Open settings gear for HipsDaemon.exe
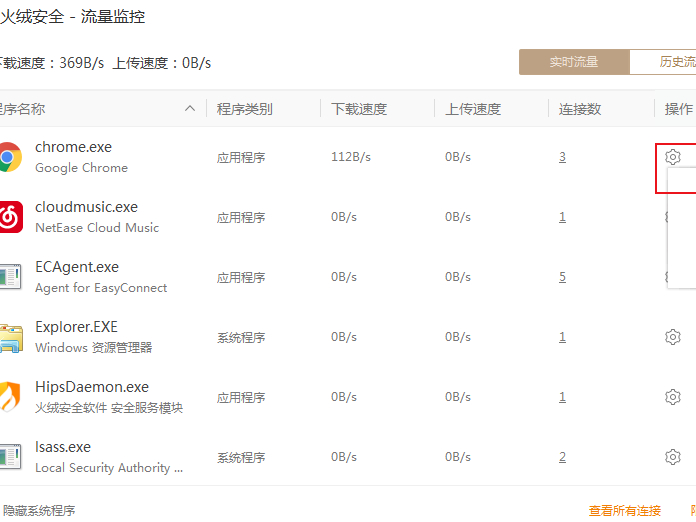The width and height of the screenshot is (696, 522). pos(672,397)
